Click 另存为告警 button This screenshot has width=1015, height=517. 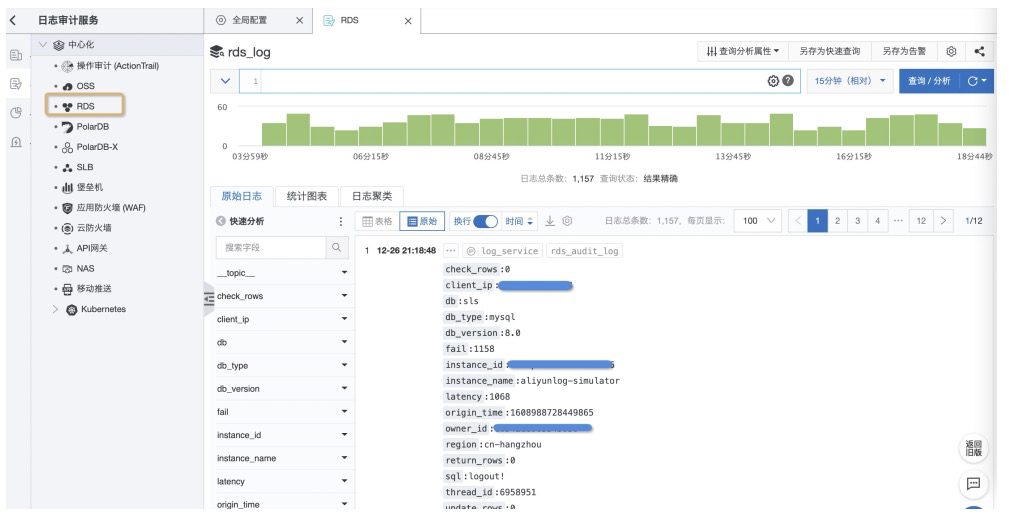pyautogui.click(x=904, y=51)
